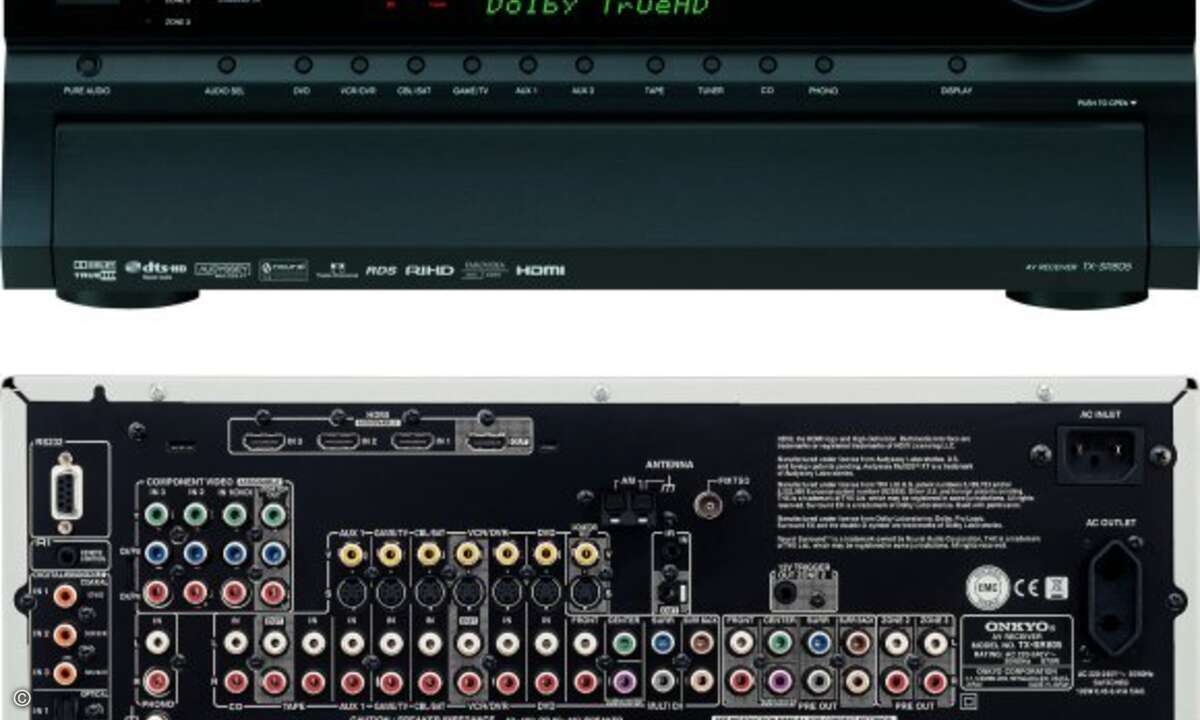Click the front-panel HDMI logo
1200x720 pixels.
click(541, 270)
